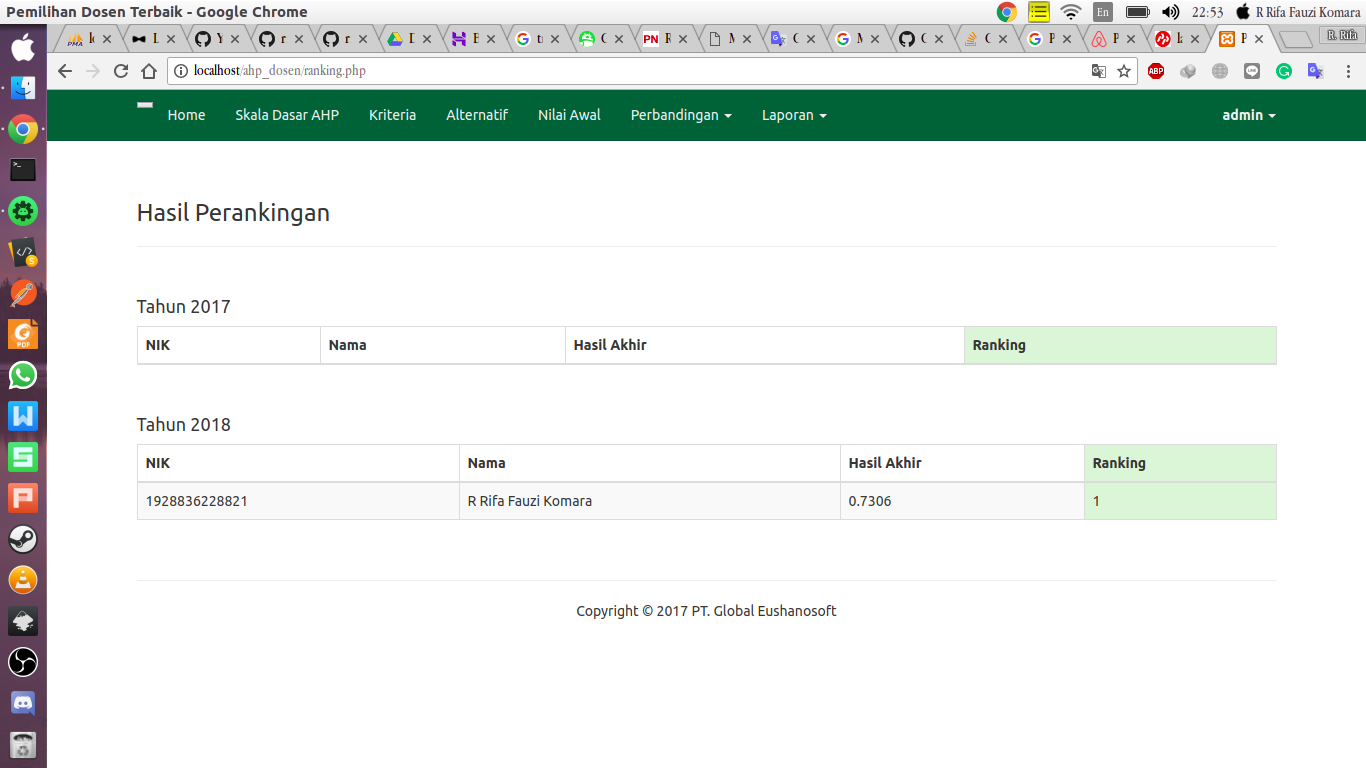Open Postman from the dock
This screenshot has height=768, width=1366.
click(x=23, y=293)
